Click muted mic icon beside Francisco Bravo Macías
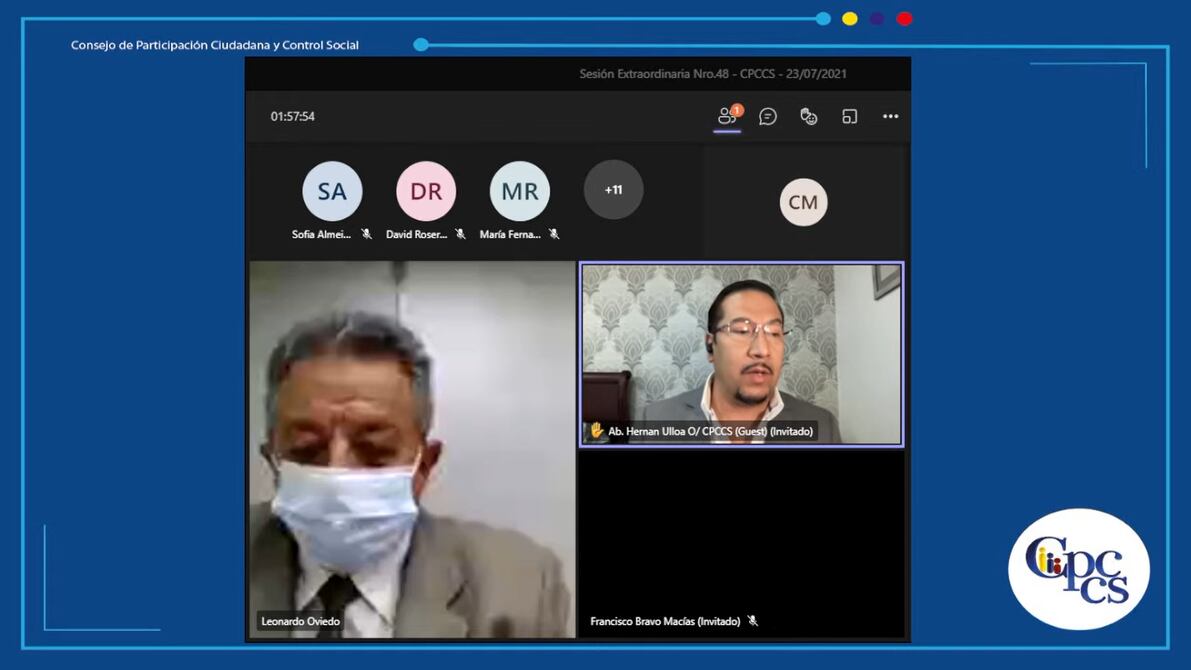 click(753, 621)
